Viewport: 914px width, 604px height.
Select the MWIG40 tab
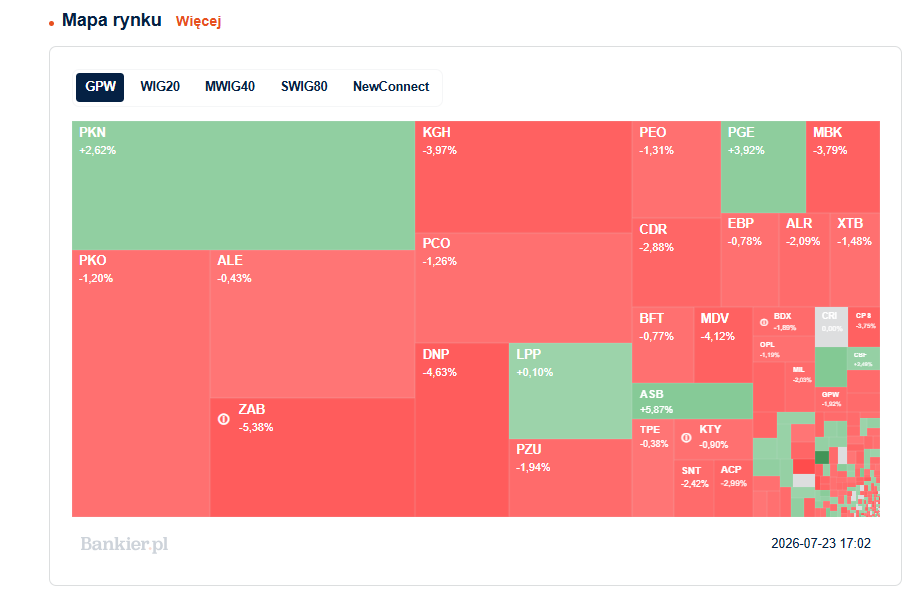pyautogui.click(x=230, y=87)
